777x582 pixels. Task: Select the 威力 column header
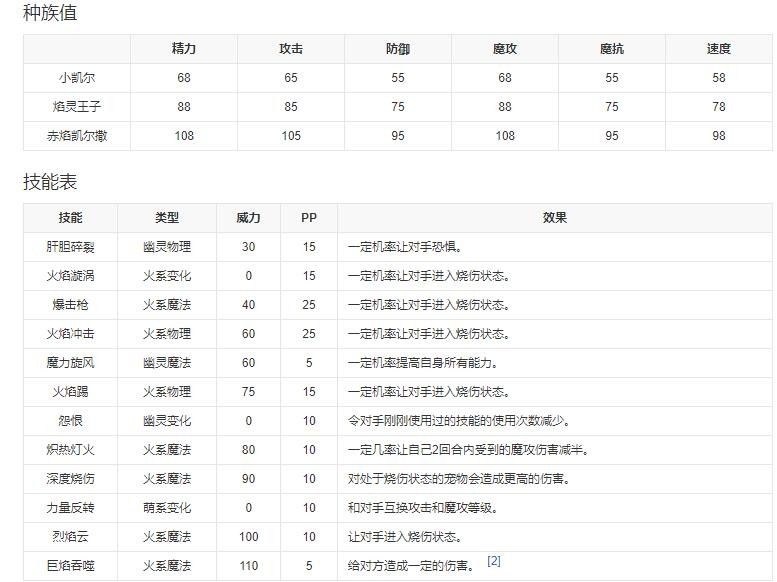click(248, 218)
